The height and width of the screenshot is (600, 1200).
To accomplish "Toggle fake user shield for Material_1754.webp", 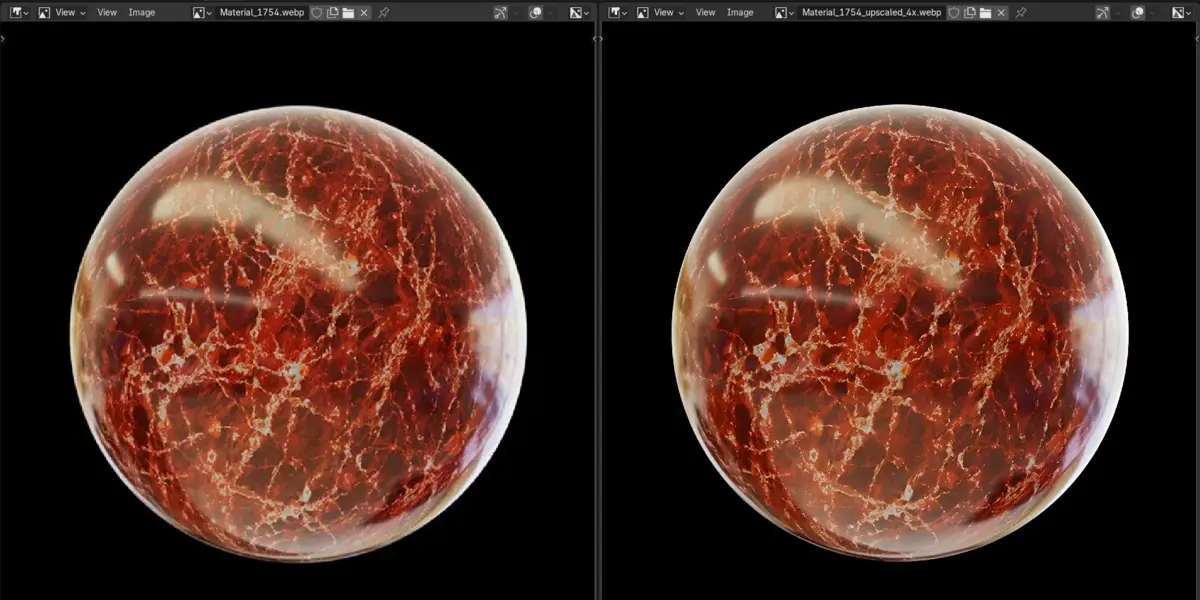I will tap(316, 12).
